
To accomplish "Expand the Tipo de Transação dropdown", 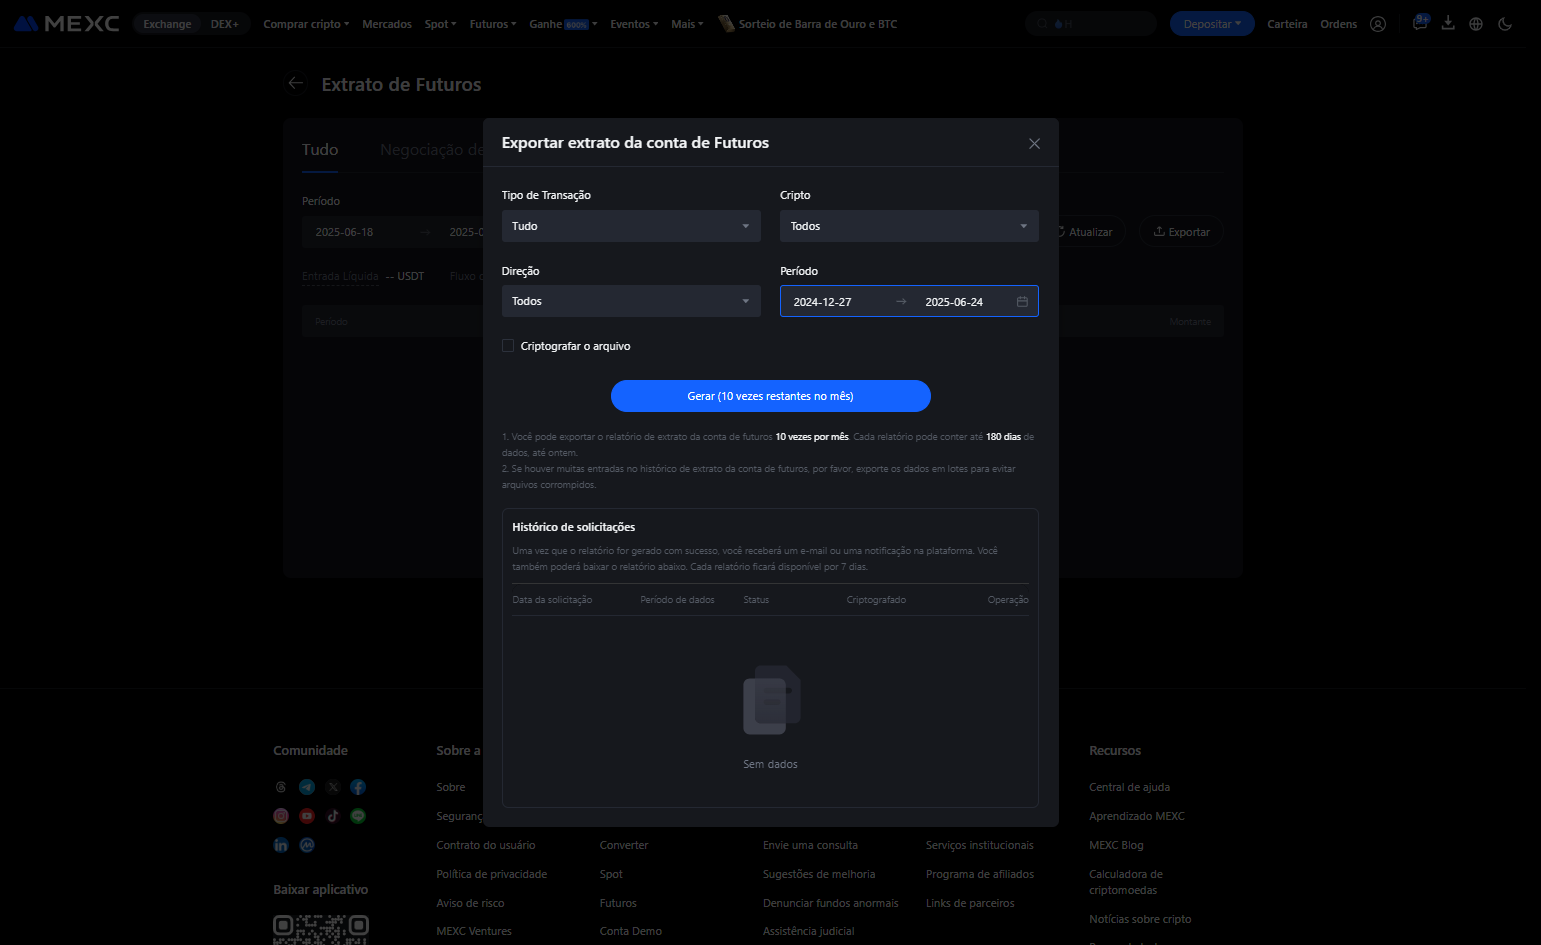I will (x=631, y=226).
